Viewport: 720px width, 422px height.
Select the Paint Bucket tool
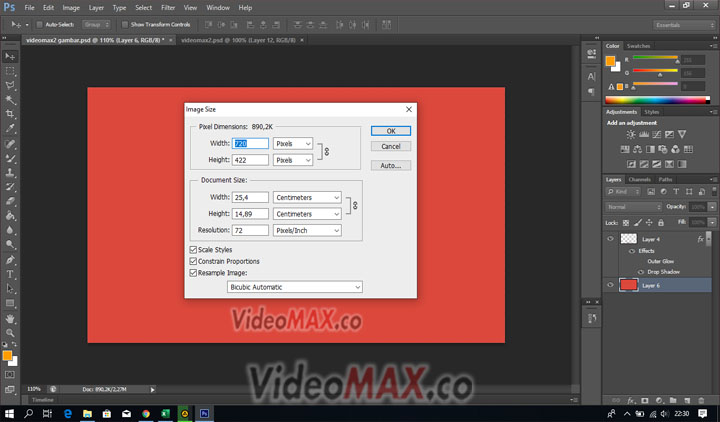(10, 216)
